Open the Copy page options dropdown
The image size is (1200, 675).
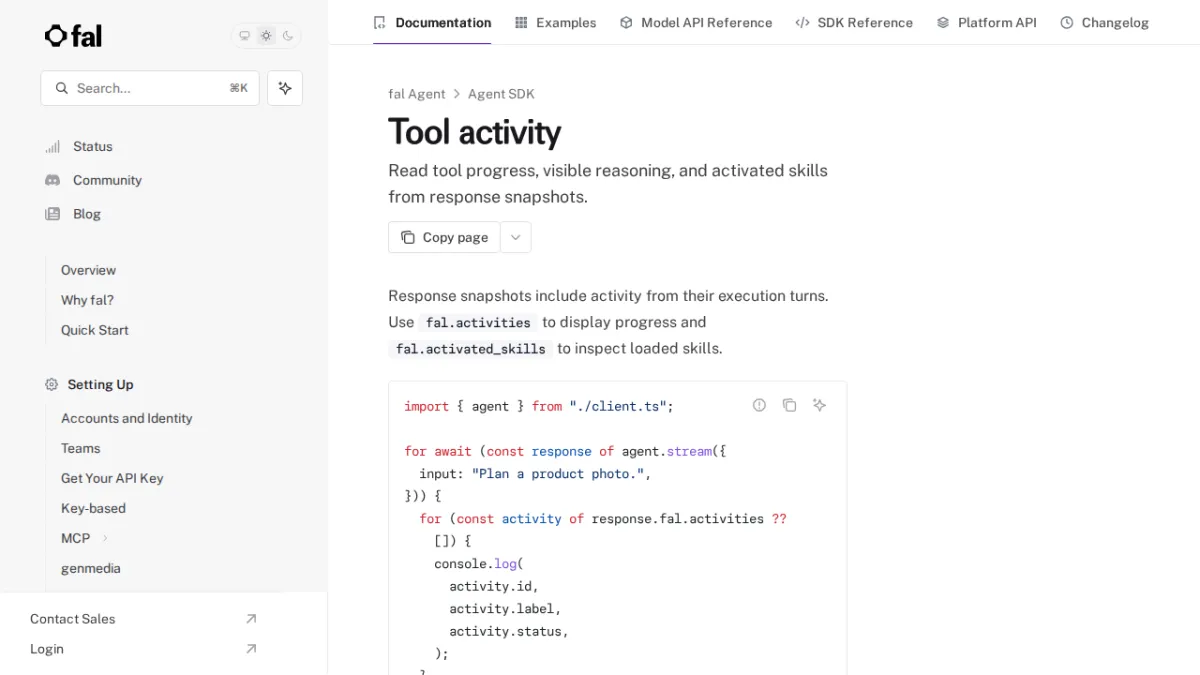(x=516, y=237)
